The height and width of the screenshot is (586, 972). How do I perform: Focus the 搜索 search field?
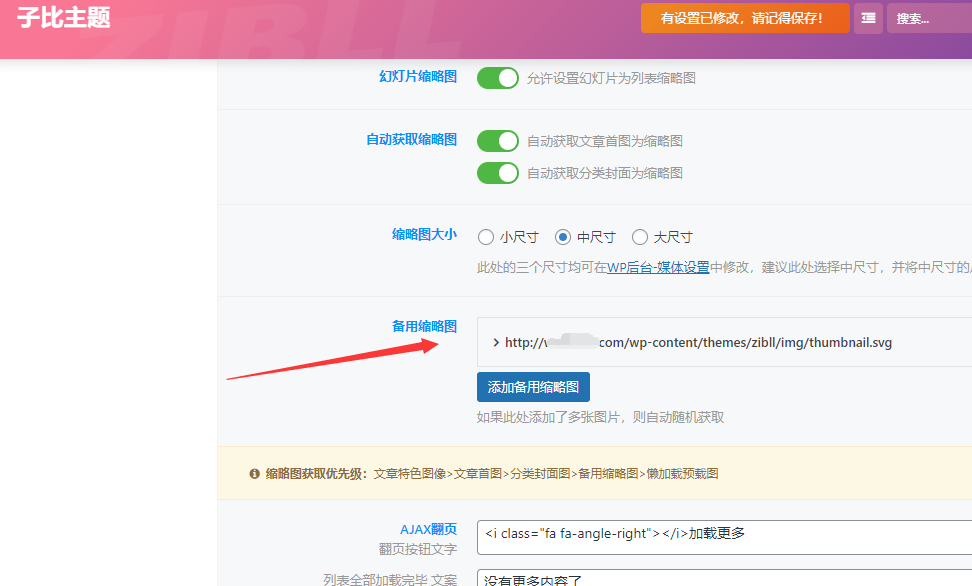930,19
